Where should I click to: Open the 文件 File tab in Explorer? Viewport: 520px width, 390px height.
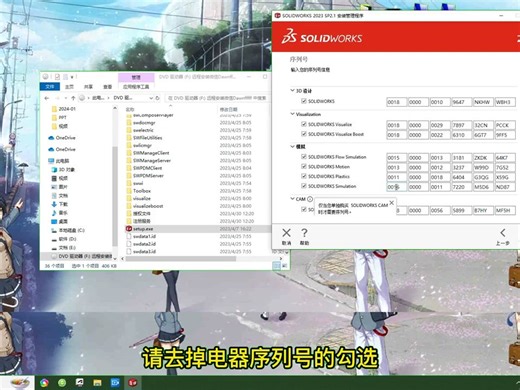(x=50, y=87)
